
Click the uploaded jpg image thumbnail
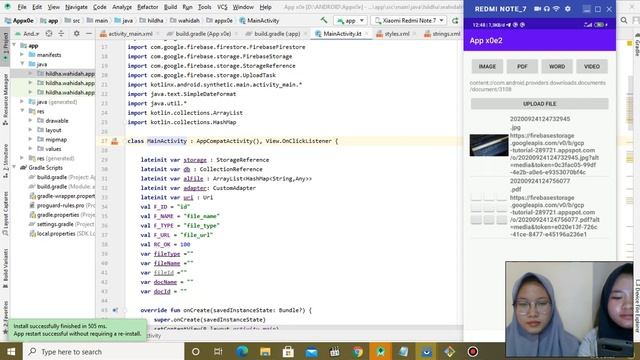tap(489, 145)
